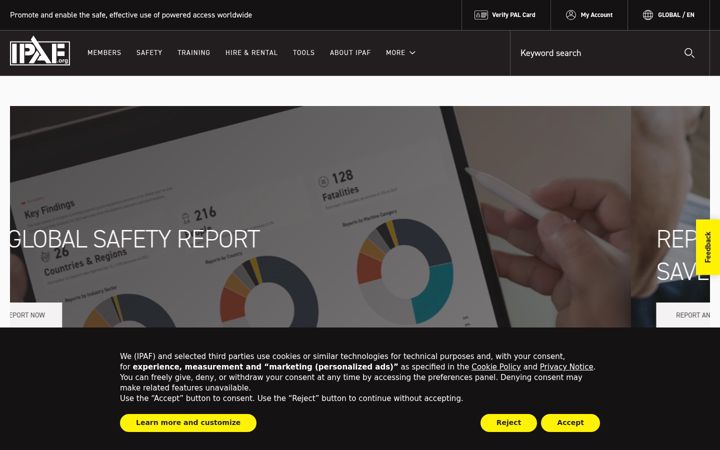Reject the cookies
This screenshot has width=720, height=450.
[508, 423]
